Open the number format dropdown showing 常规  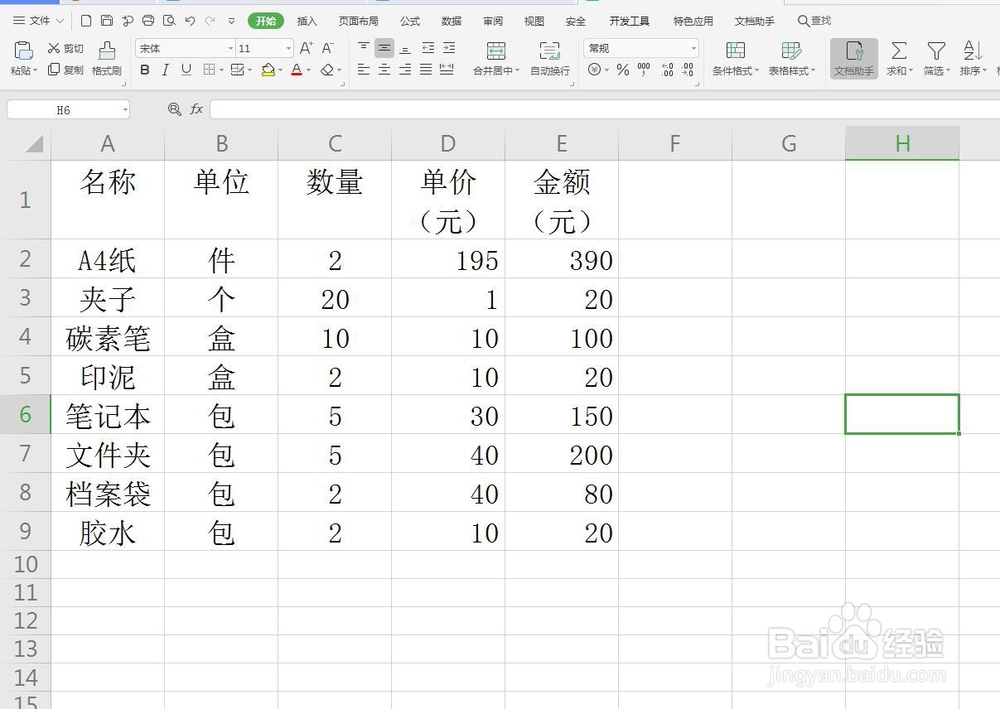[x=640, y=46]
